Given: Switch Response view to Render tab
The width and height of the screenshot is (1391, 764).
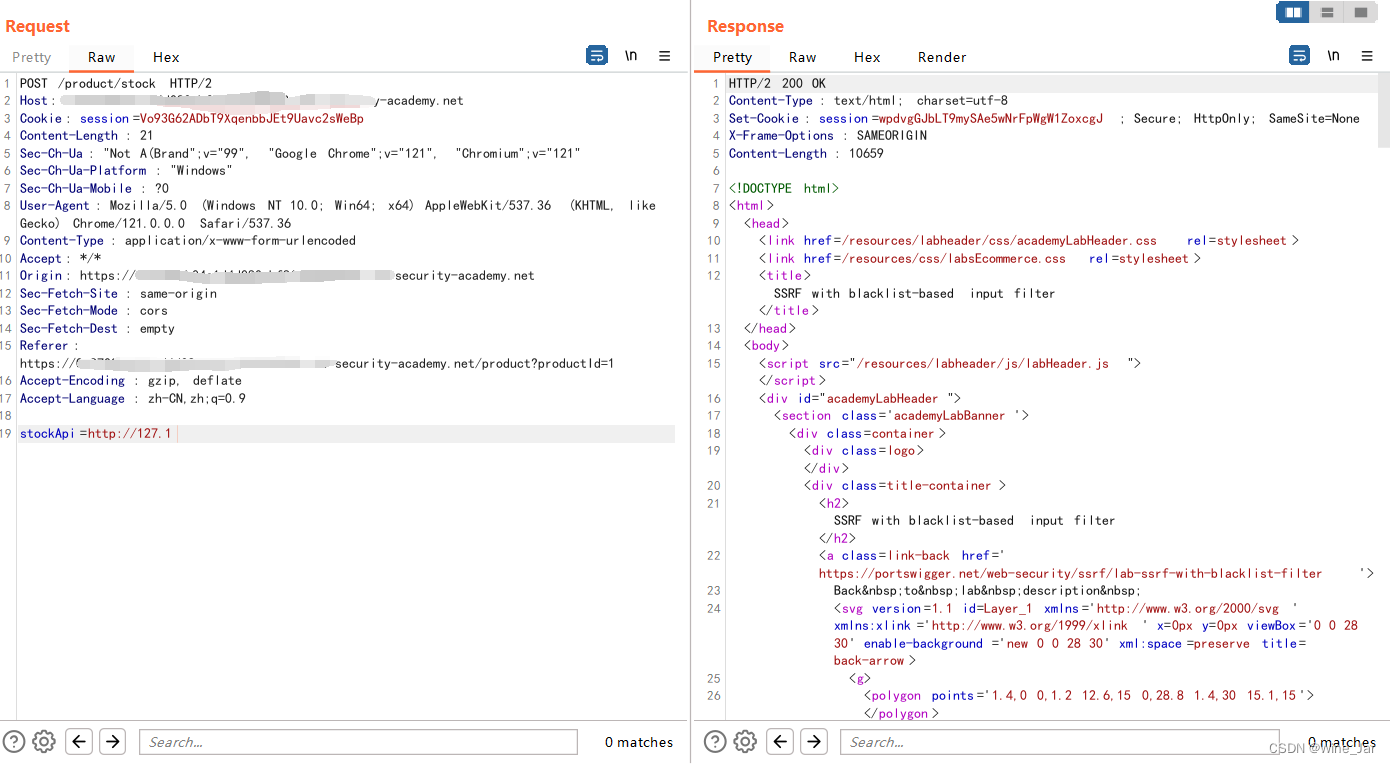Looking at the screenshot, I should 942,57.
